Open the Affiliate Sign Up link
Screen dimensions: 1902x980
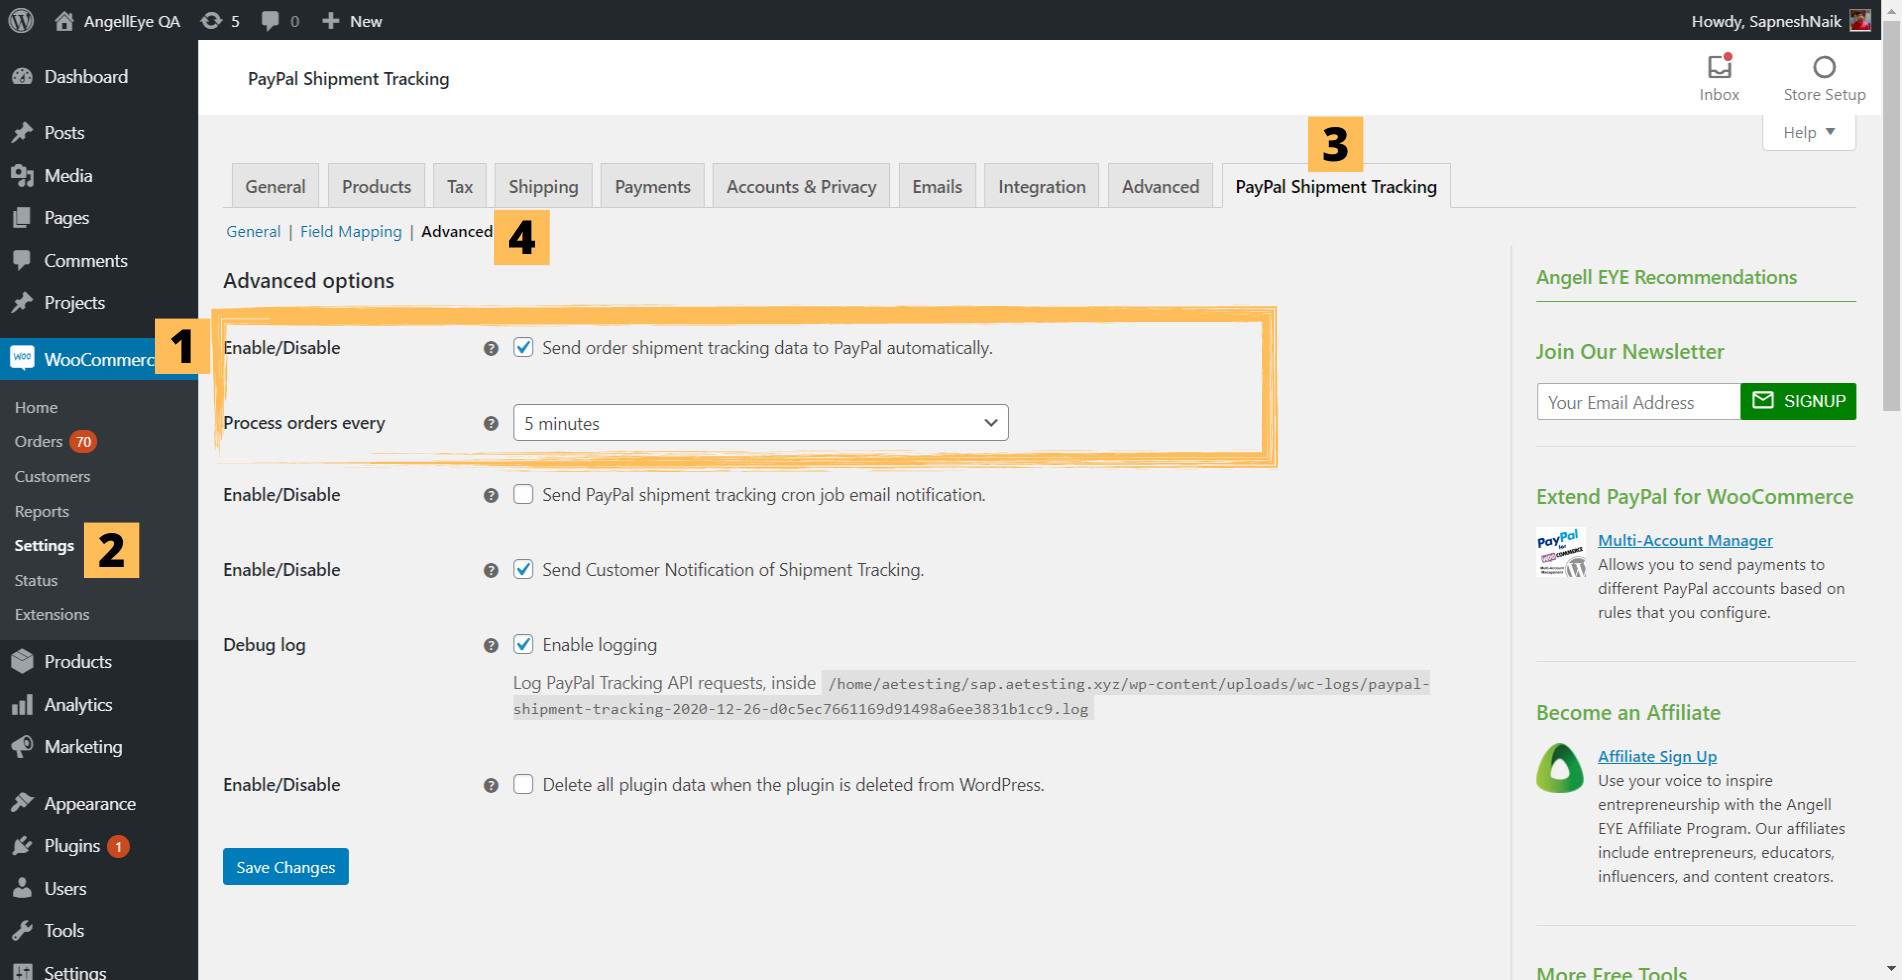point(1657,756)
